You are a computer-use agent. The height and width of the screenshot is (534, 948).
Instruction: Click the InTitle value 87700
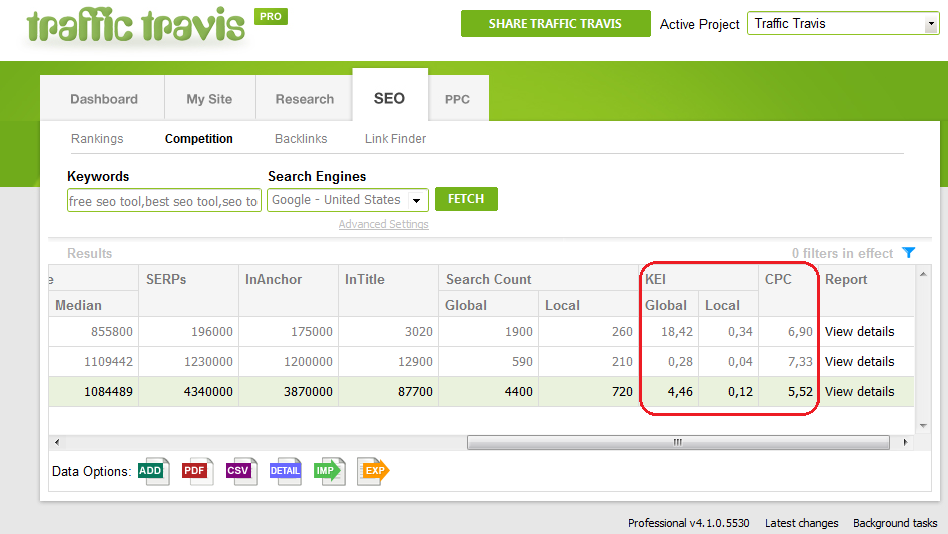[415, 391]
